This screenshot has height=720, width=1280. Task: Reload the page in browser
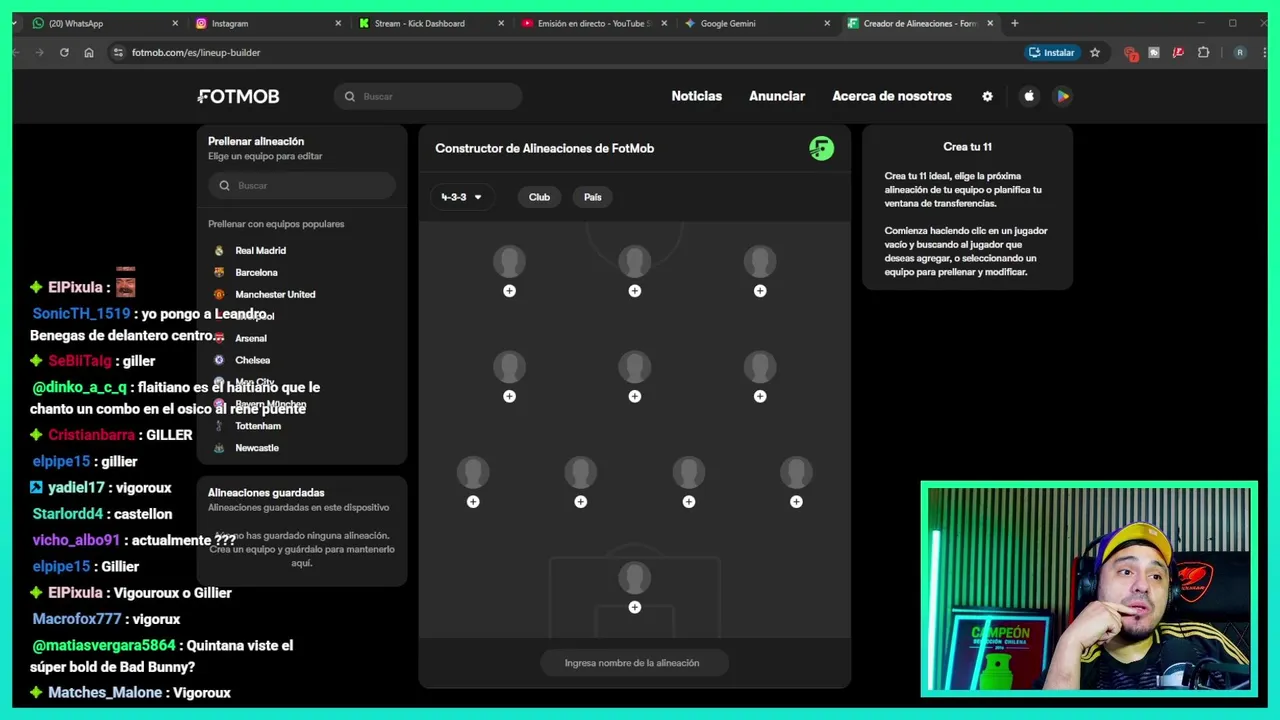[x=64, y=52]
